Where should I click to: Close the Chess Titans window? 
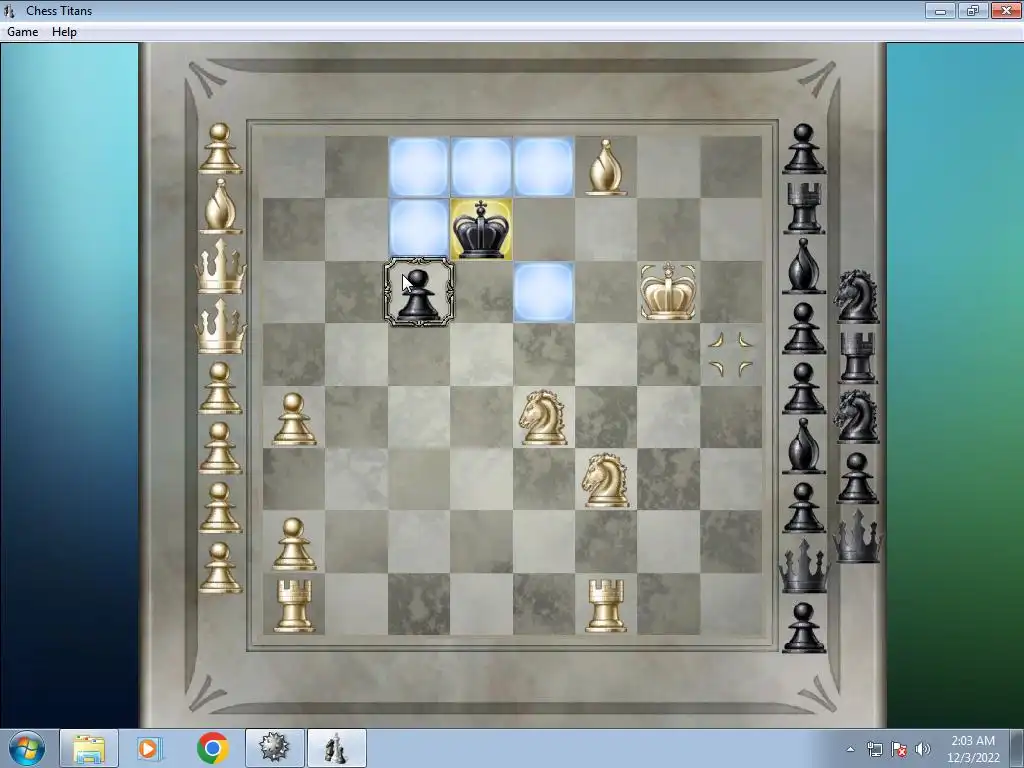coord(1006,10)
